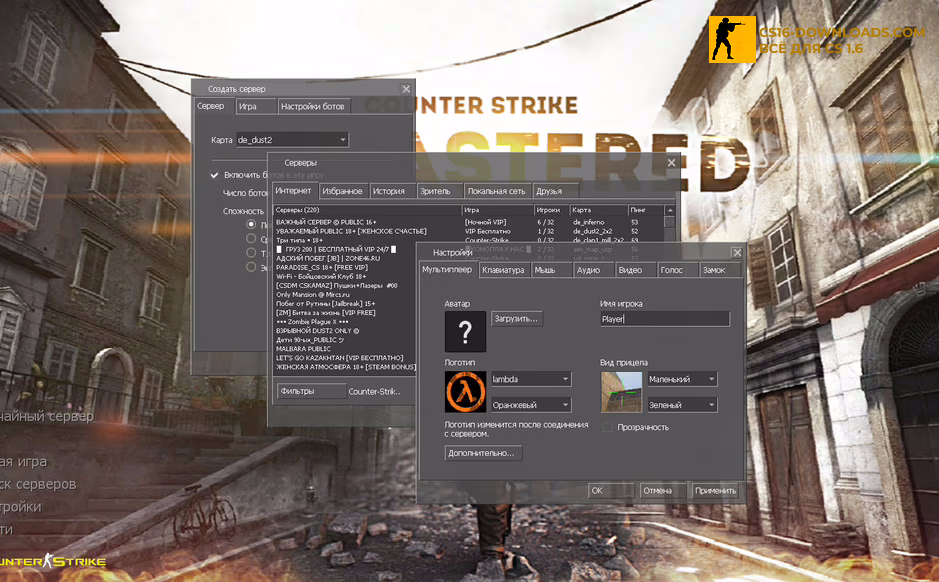Click the main menu item ending in серверов

point(38,484)
